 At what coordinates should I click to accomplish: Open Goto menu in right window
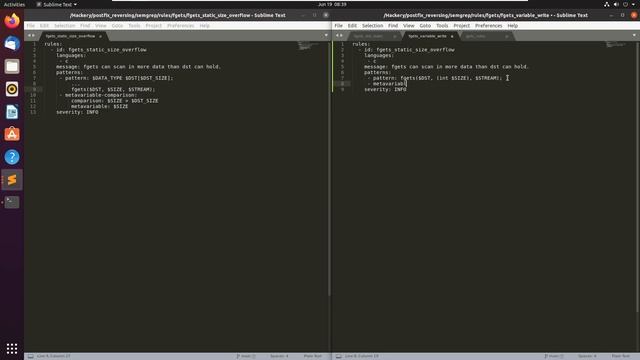[425, 26]
